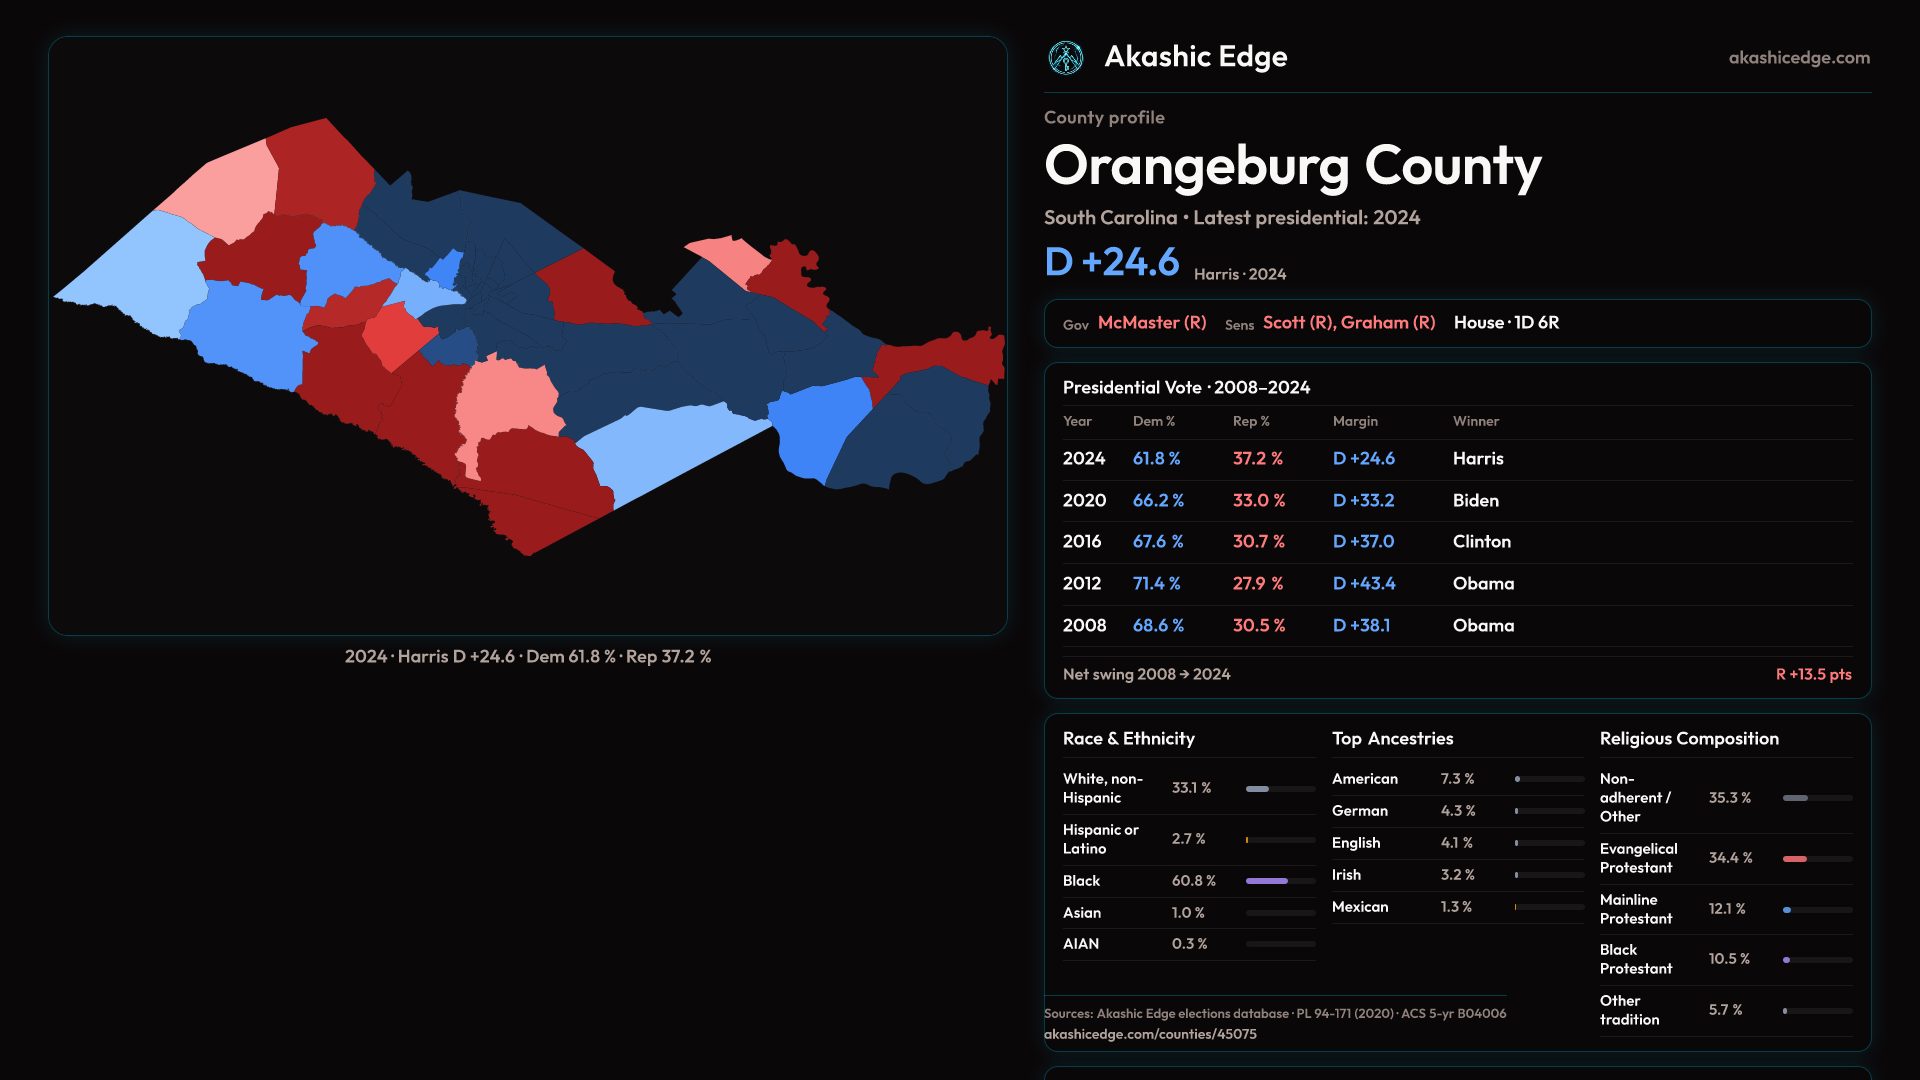Select the 2012 Obama result row
Viewport: 1920px width, 1080px height.
pos(1456,584)
